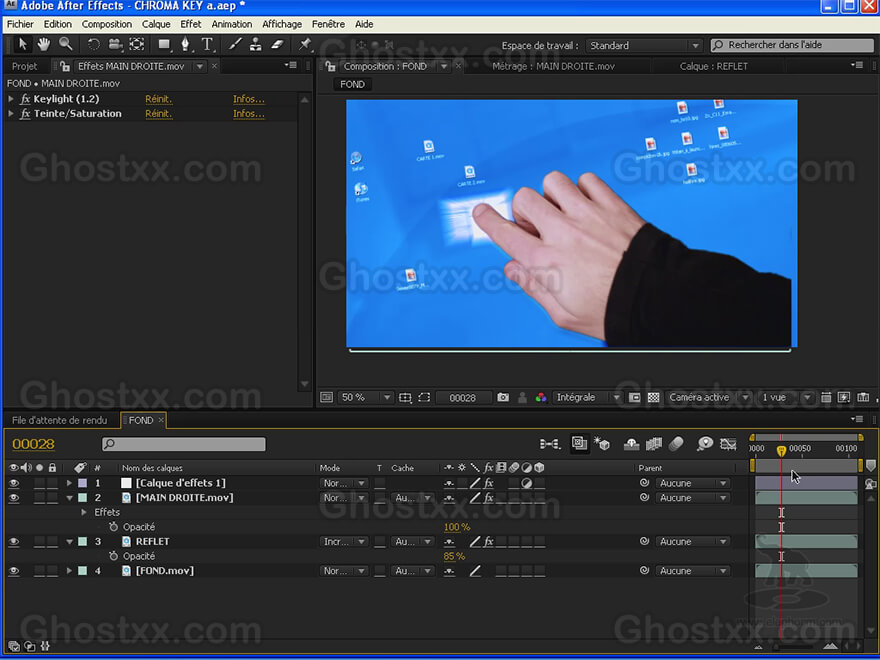The image size is (880, 660).
Task: Click the 00028 timeline timecode
Action: click(x=34, y=444)
